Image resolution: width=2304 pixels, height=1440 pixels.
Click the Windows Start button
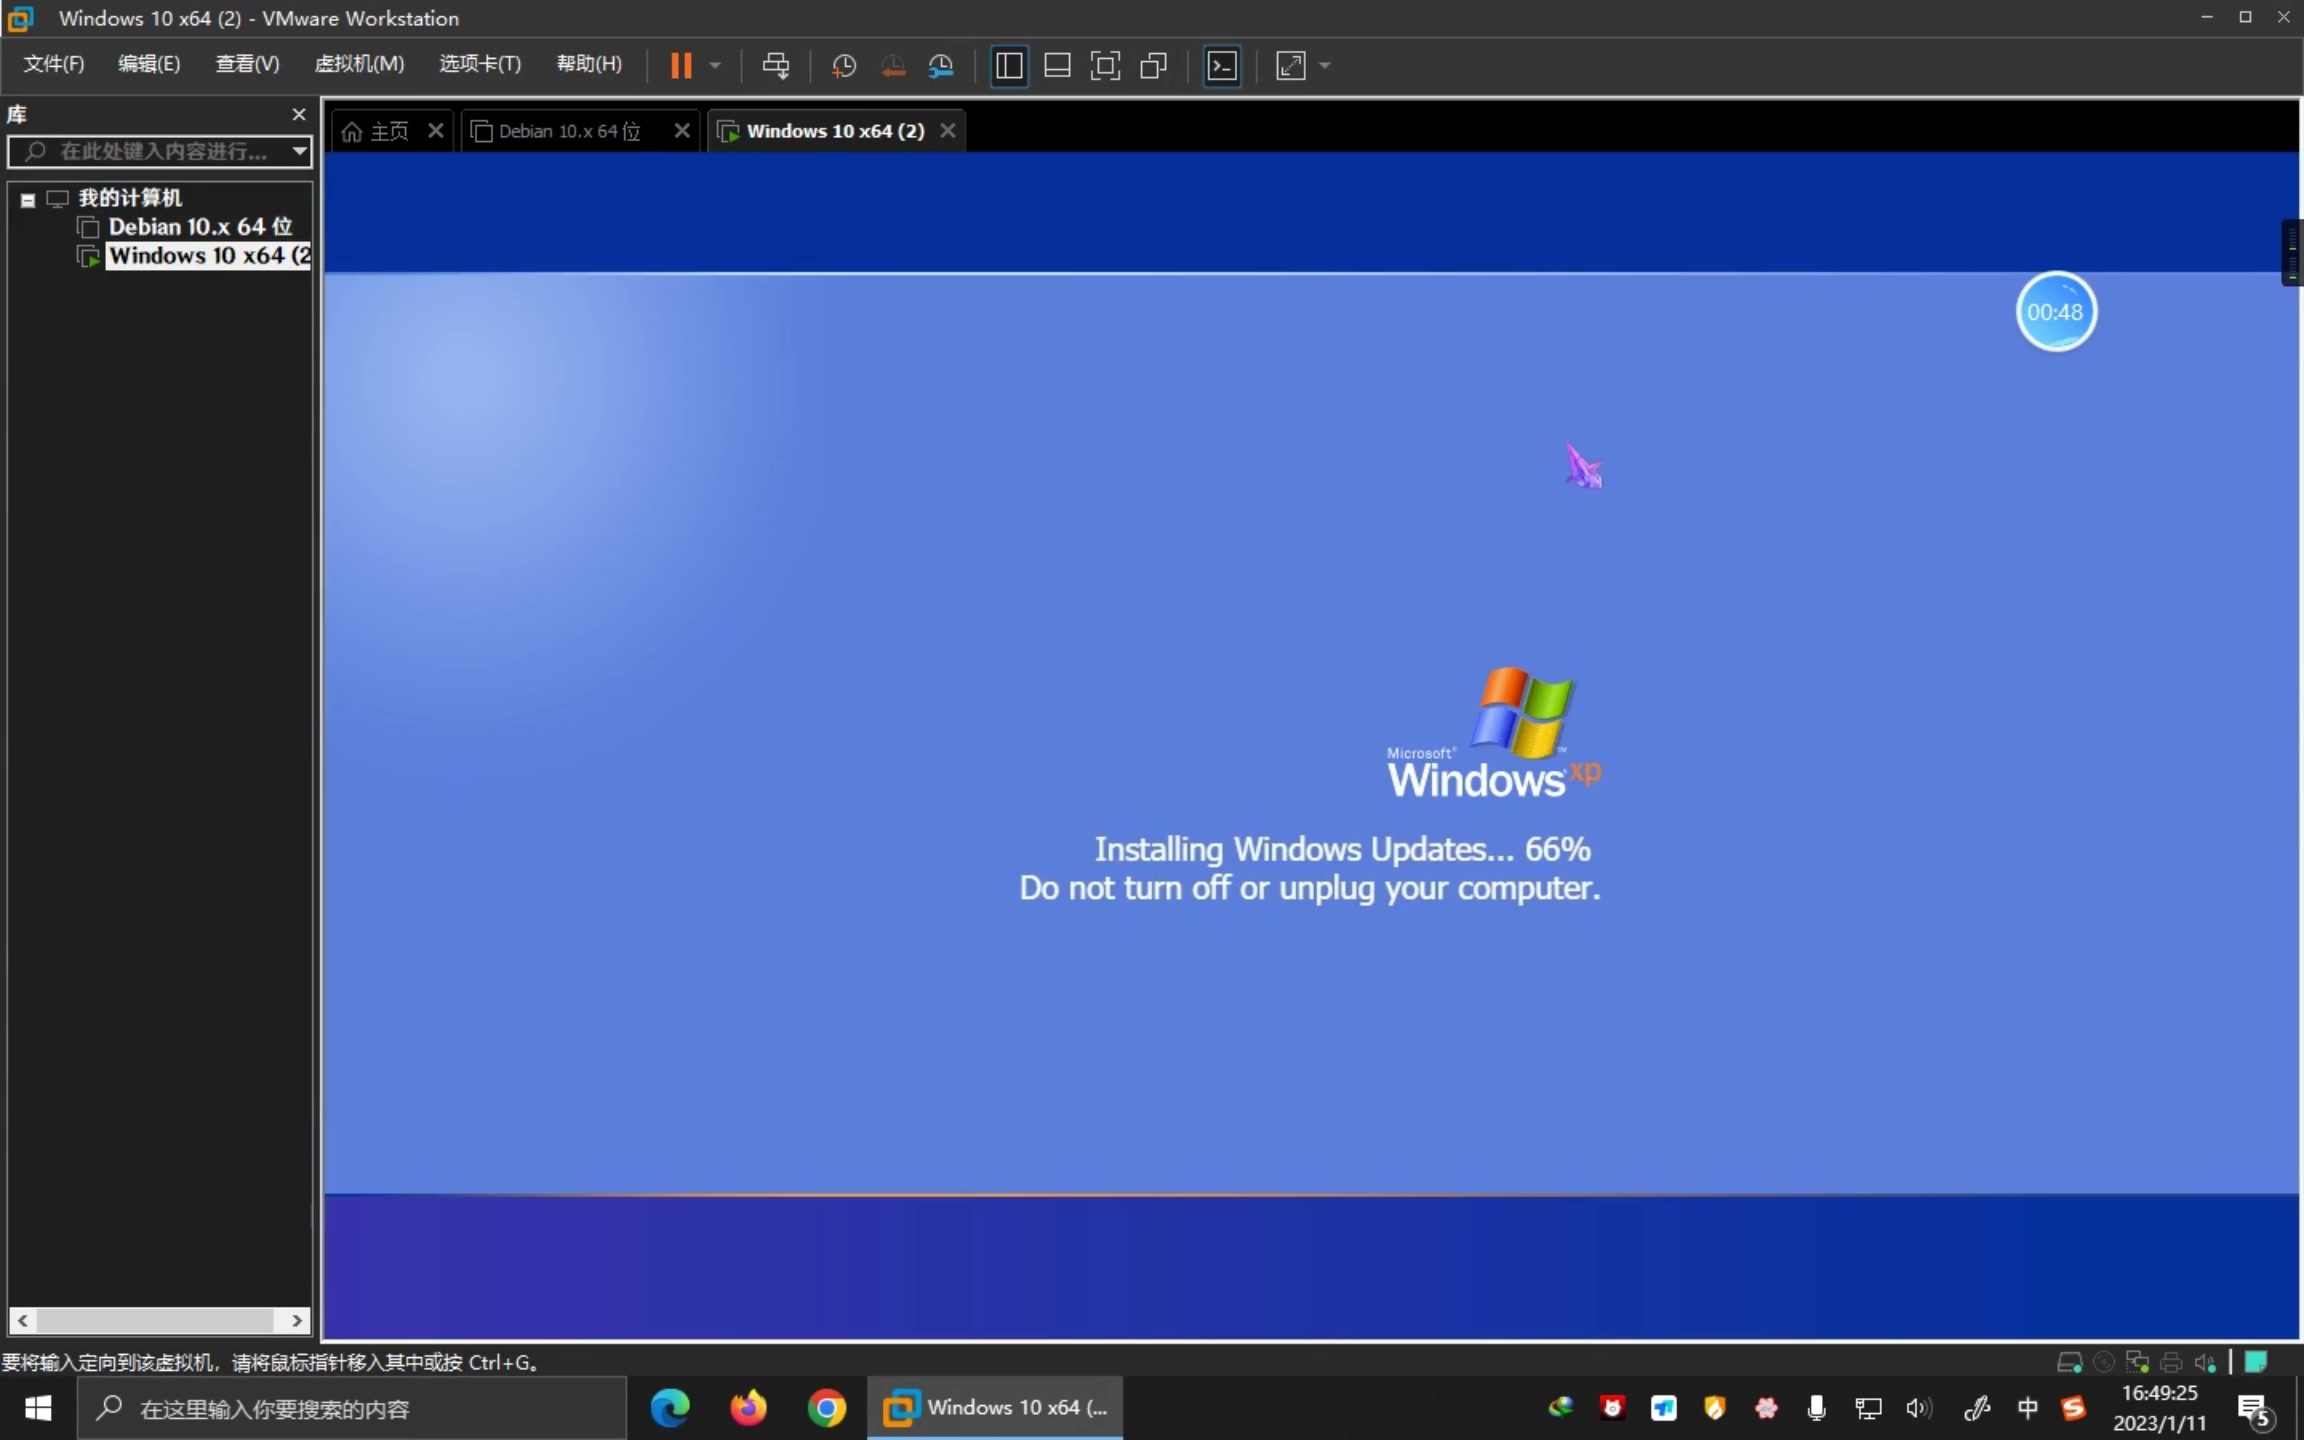click(37, 1407)
